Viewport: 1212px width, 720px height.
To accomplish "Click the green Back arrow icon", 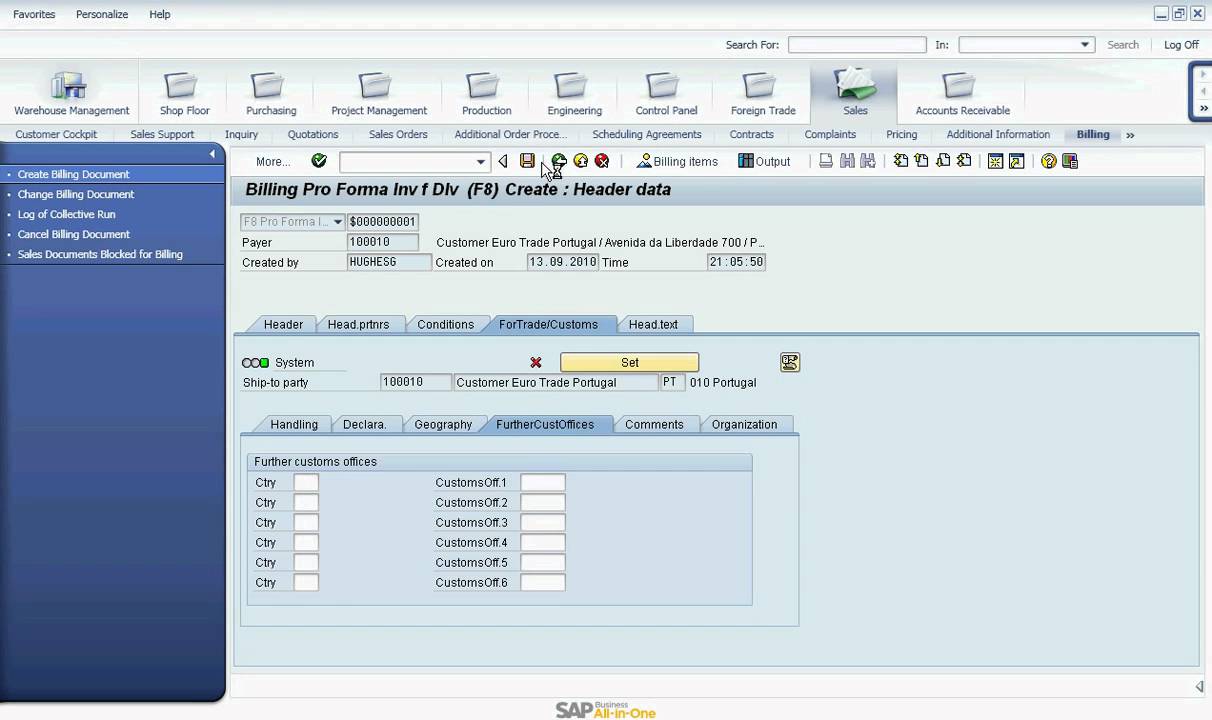I will click(559, 161).
